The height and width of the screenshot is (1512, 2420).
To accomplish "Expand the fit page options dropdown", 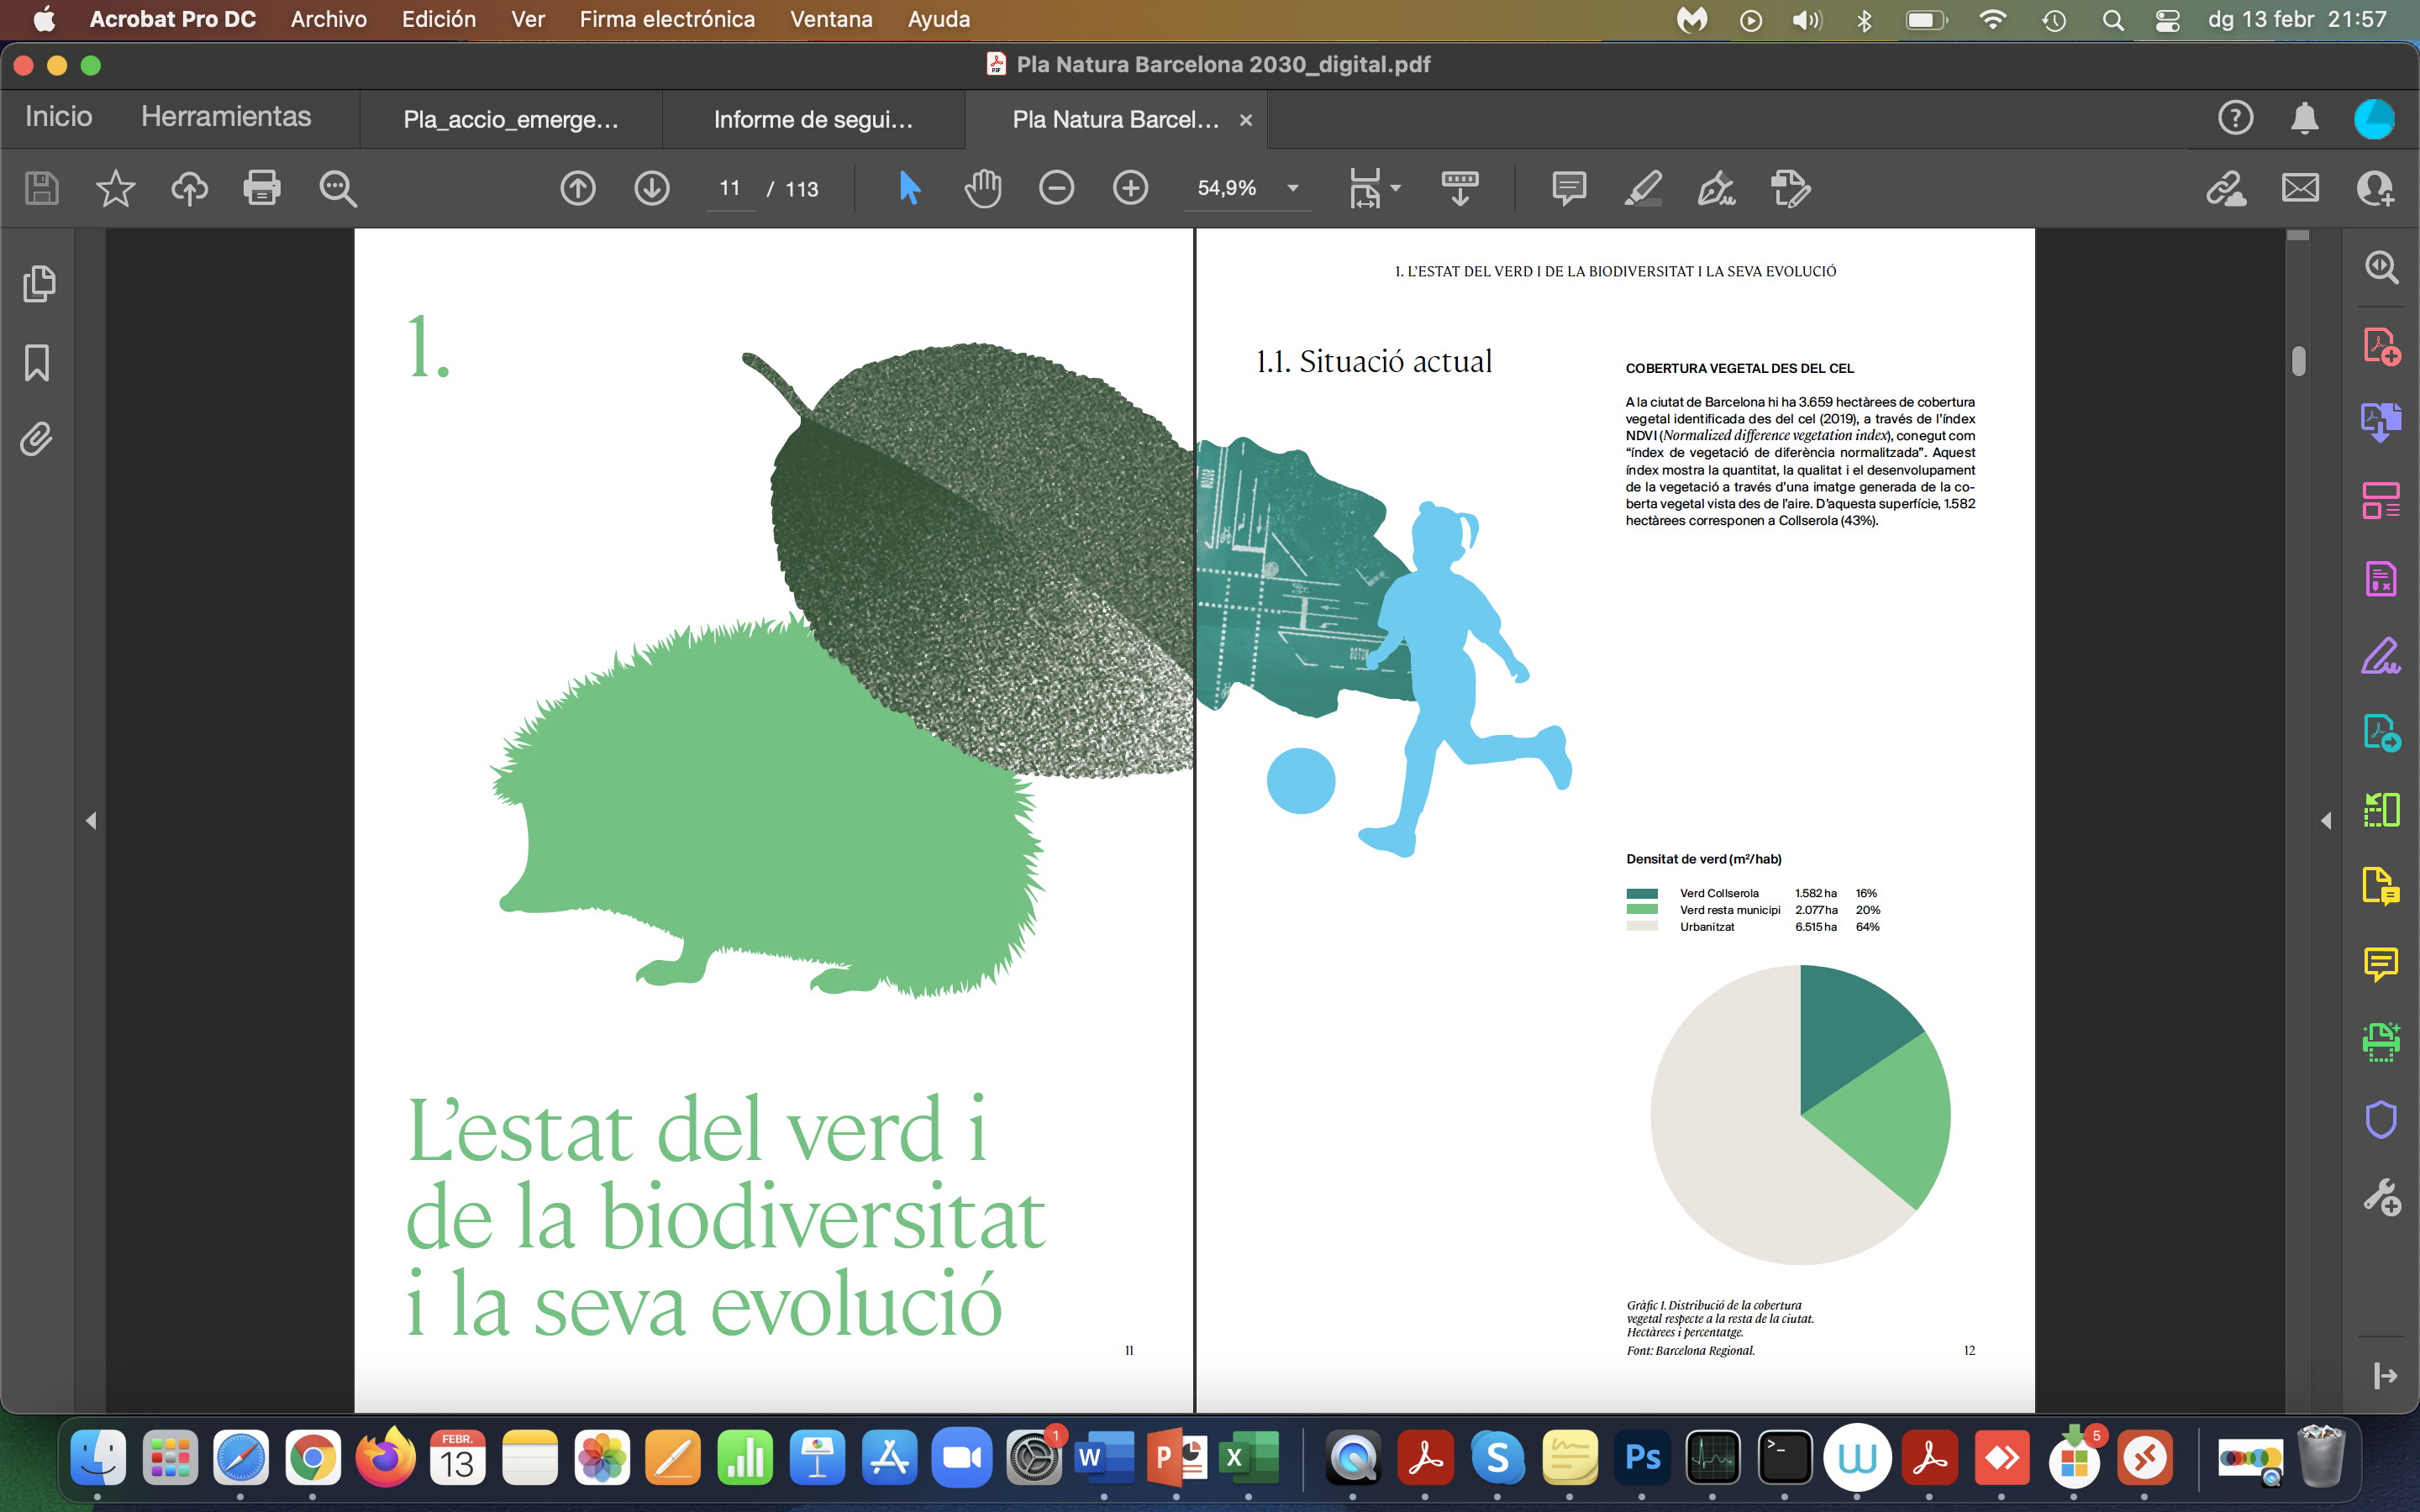I will click(x=1396, y=188).
